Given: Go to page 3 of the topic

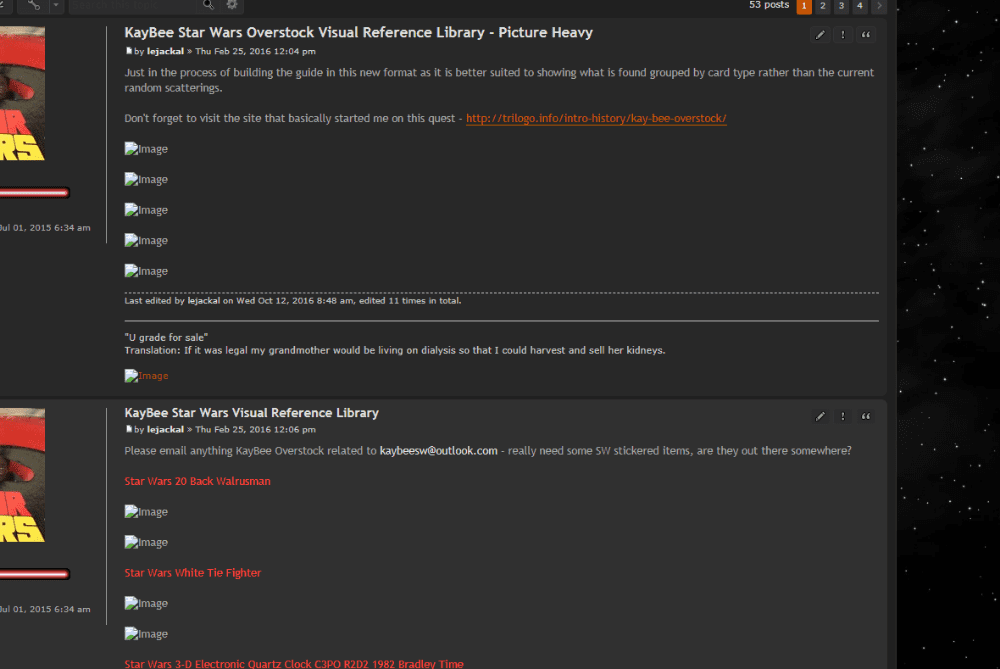Looking at the screenshot, I should coord(841,6).
